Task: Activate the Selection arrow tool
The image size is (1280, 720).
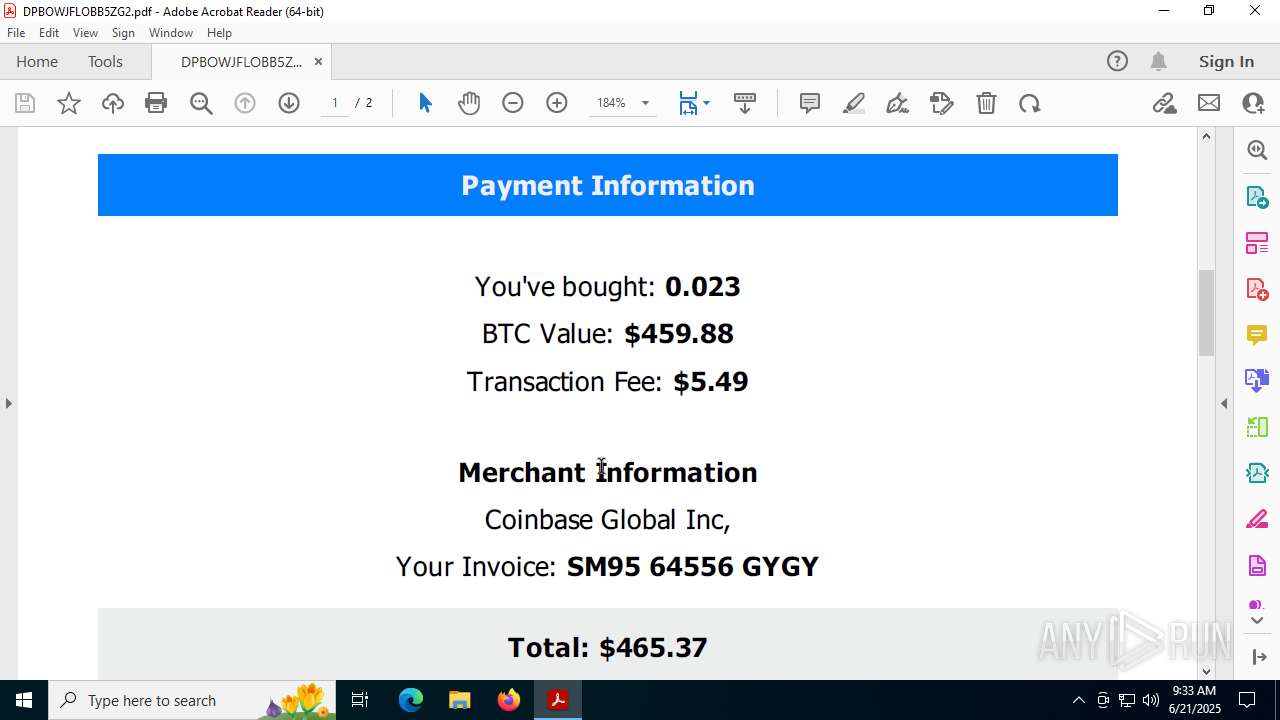Action: [x=425, y=103]
